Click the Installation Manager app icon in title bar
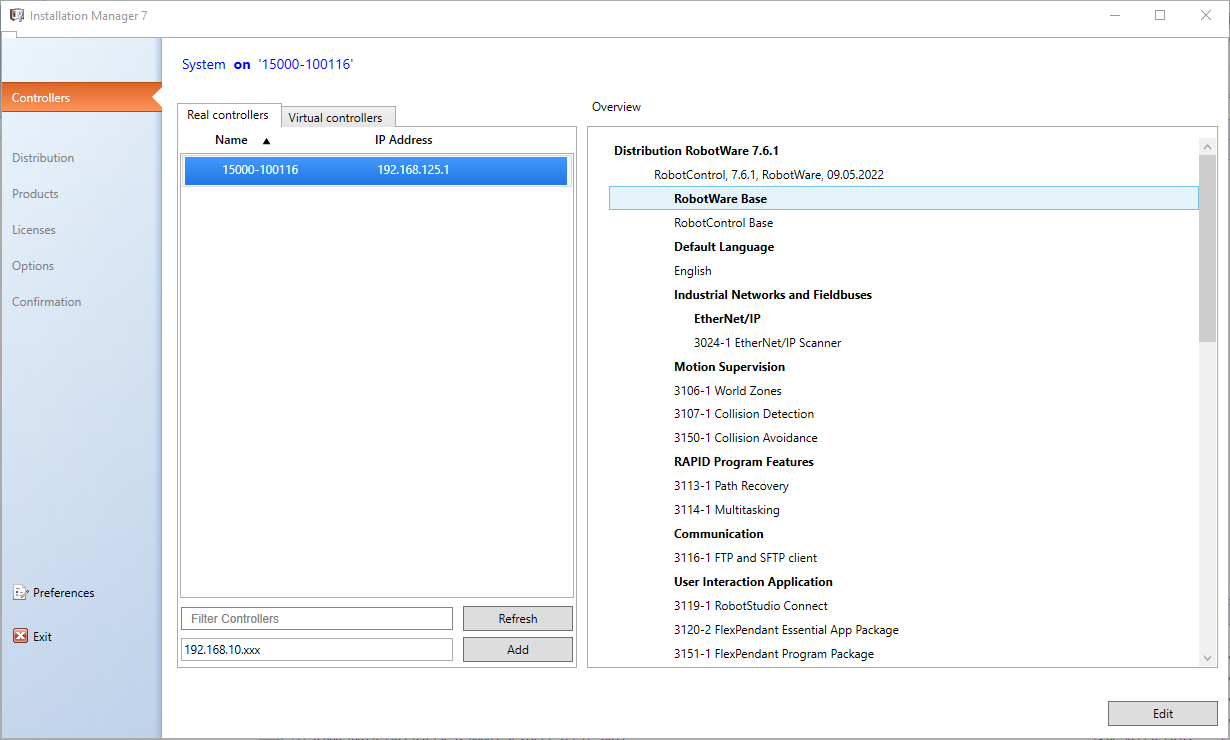 click(16, 15)
